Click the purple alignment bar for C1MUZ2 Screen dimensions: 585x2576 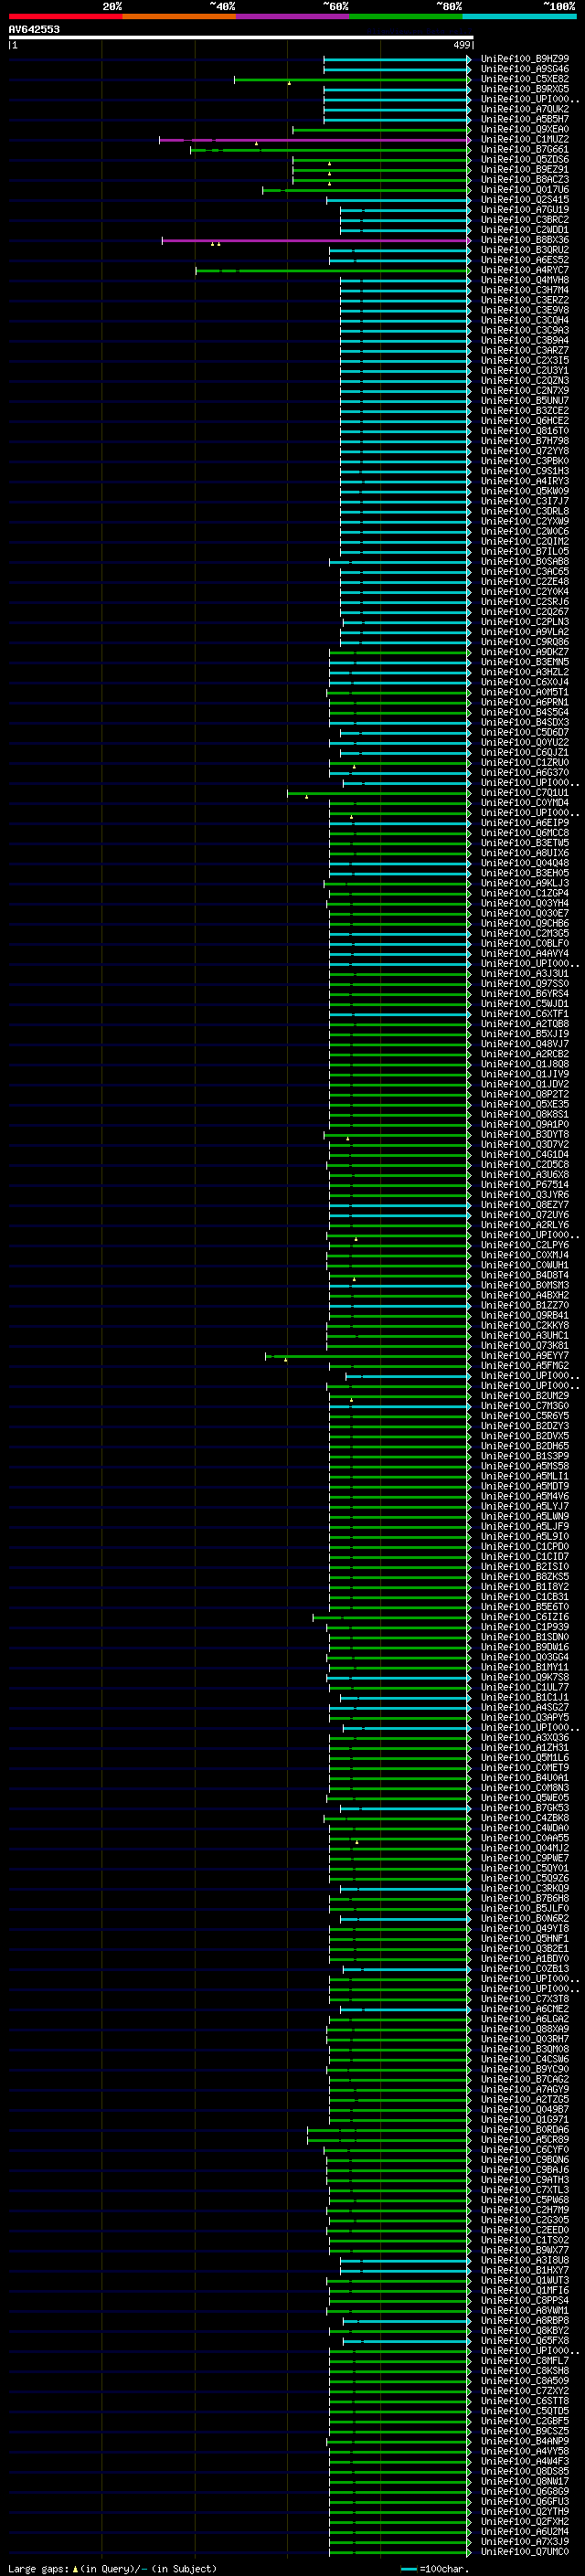coord(314,140)
